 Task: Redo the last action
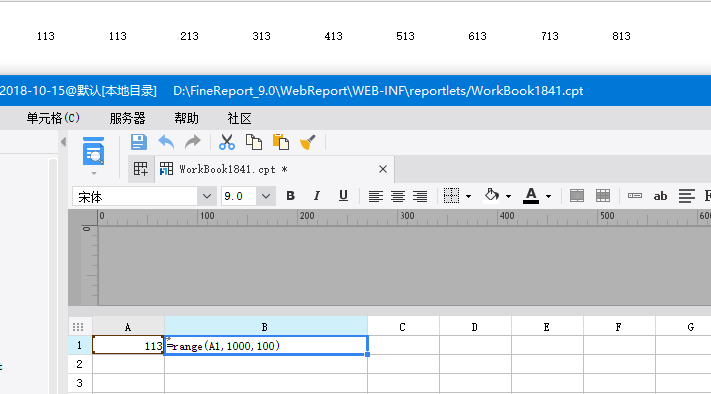point(193,142)
